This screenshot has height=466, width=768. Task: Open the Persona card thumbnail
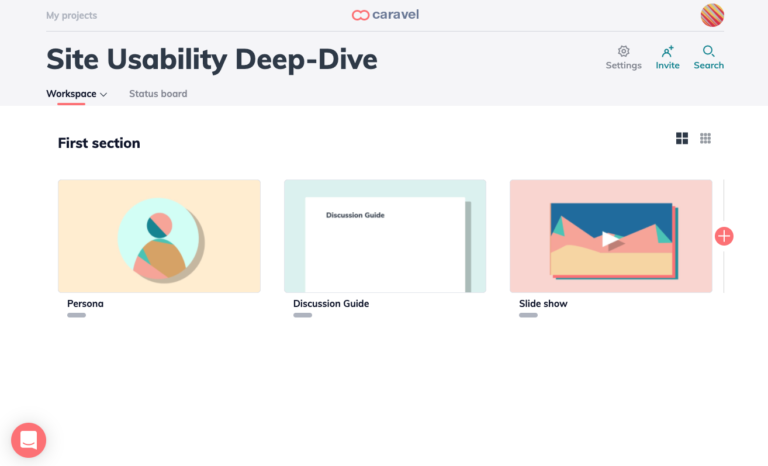159,236
